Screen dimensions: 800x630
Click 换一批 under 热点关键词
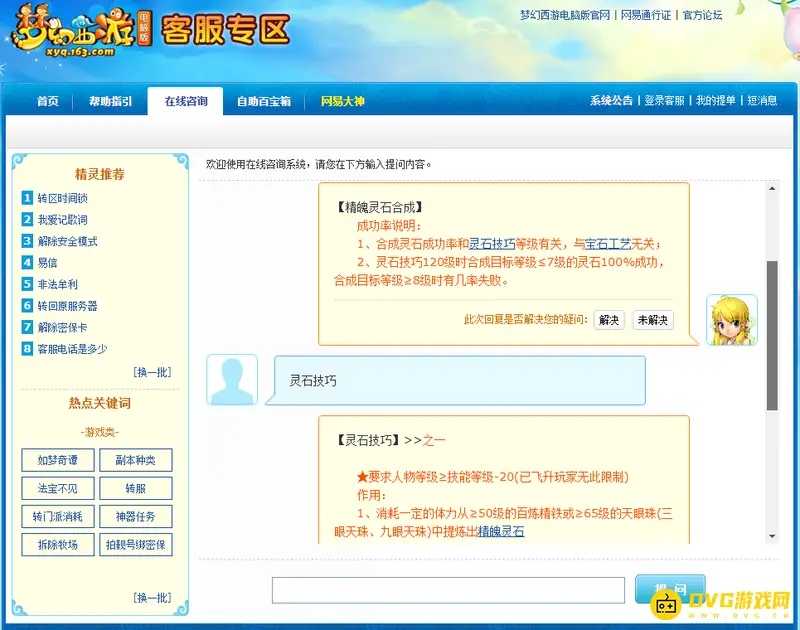tap(153, 597)
